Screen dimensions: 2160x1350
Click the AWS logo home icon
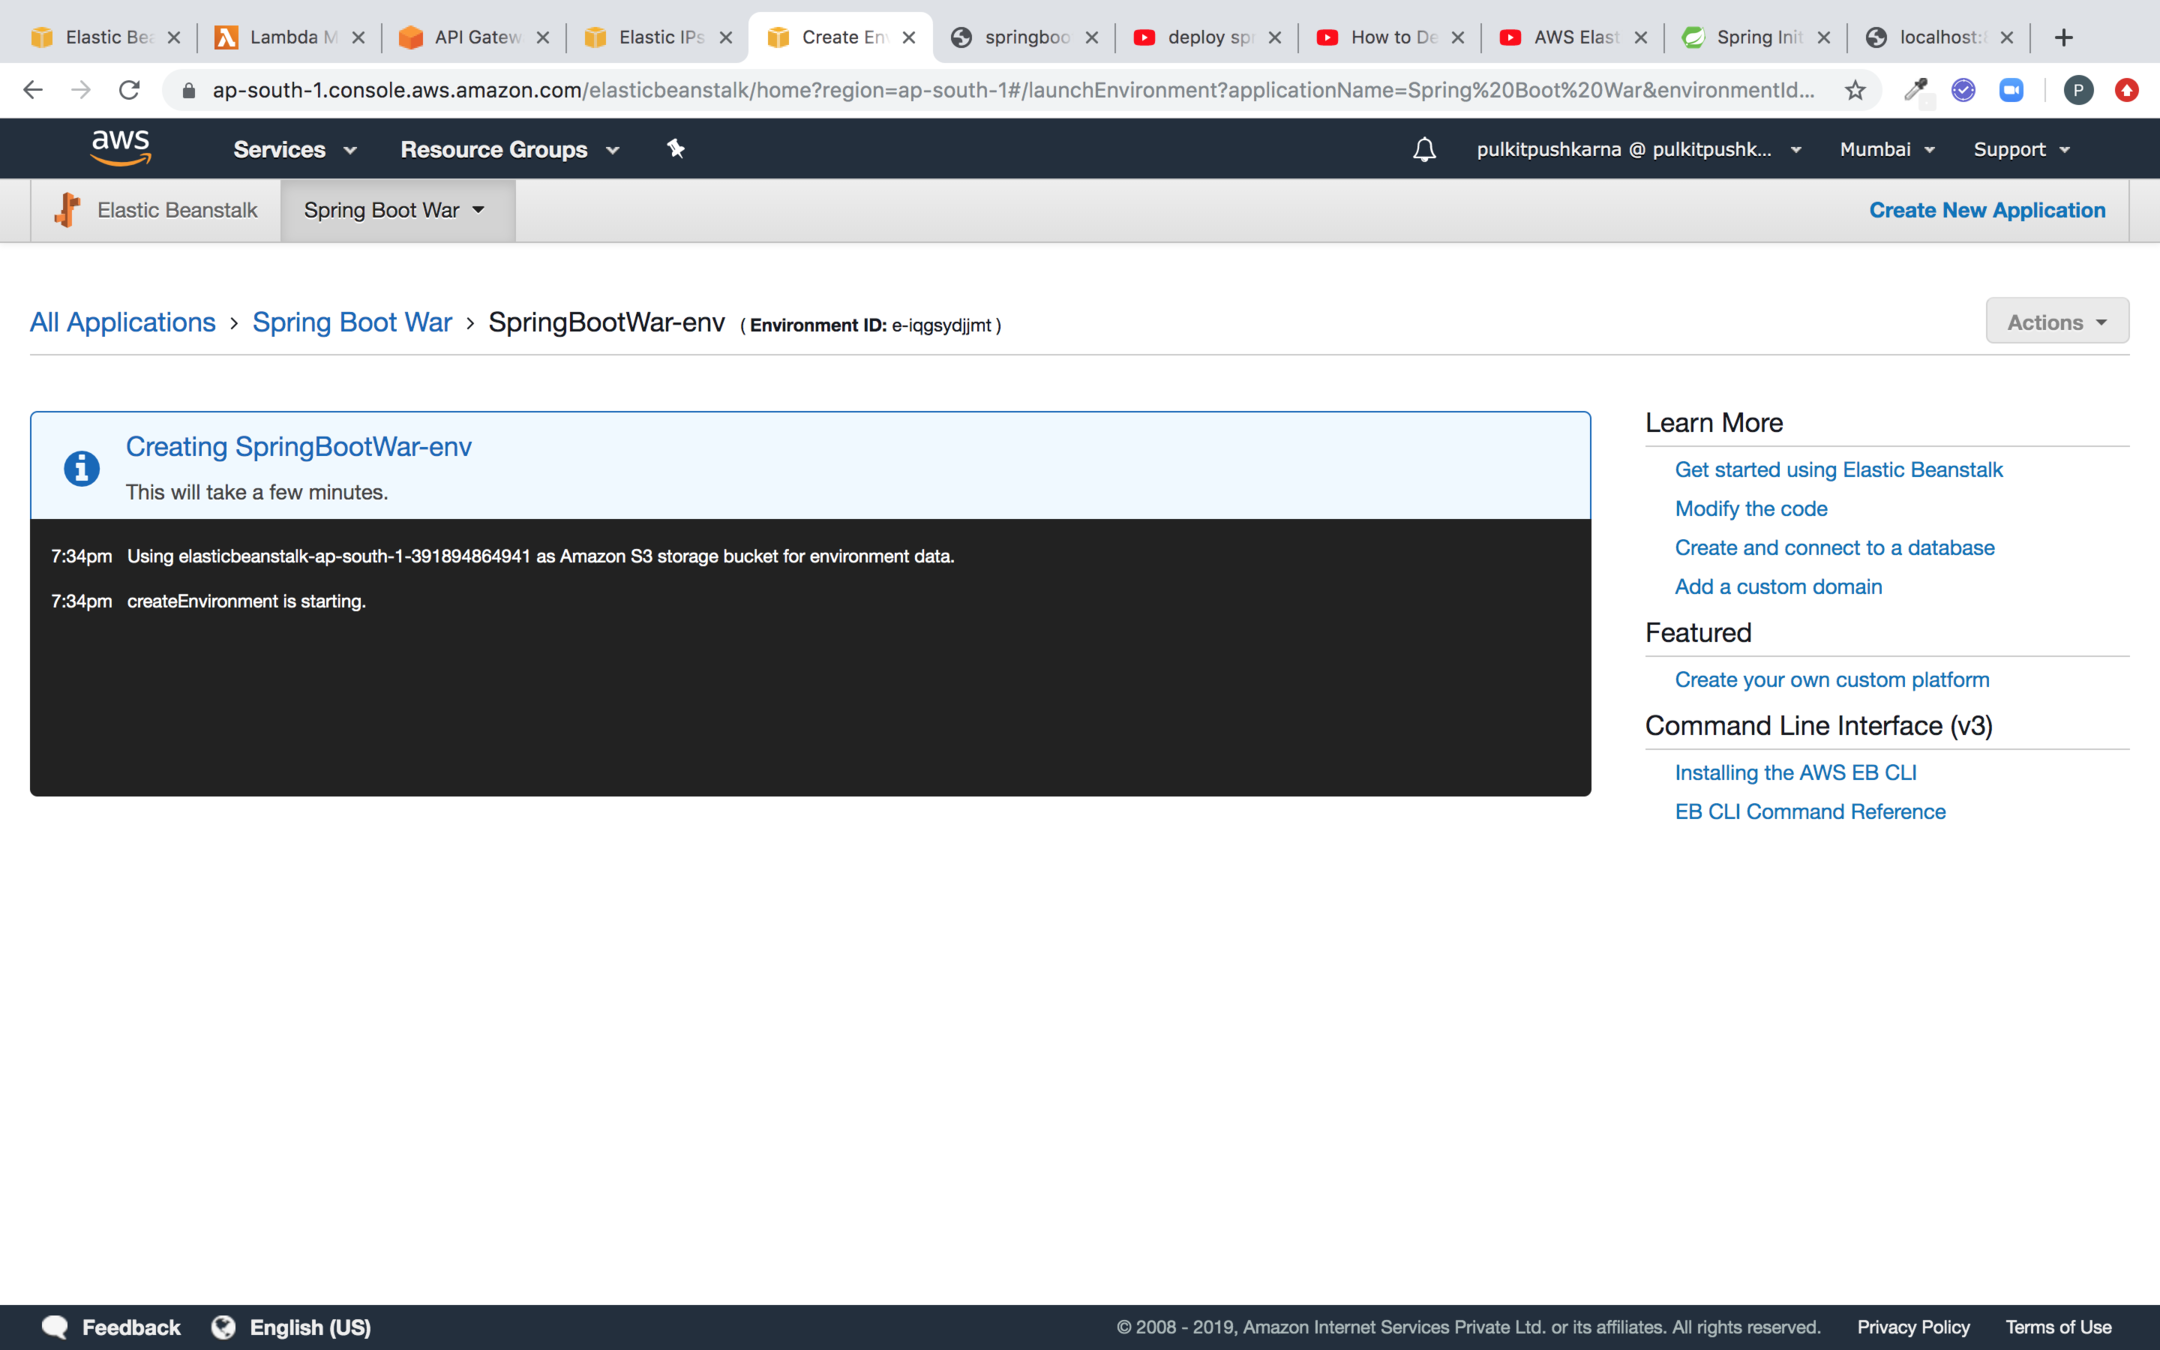[x=121, y=148]
